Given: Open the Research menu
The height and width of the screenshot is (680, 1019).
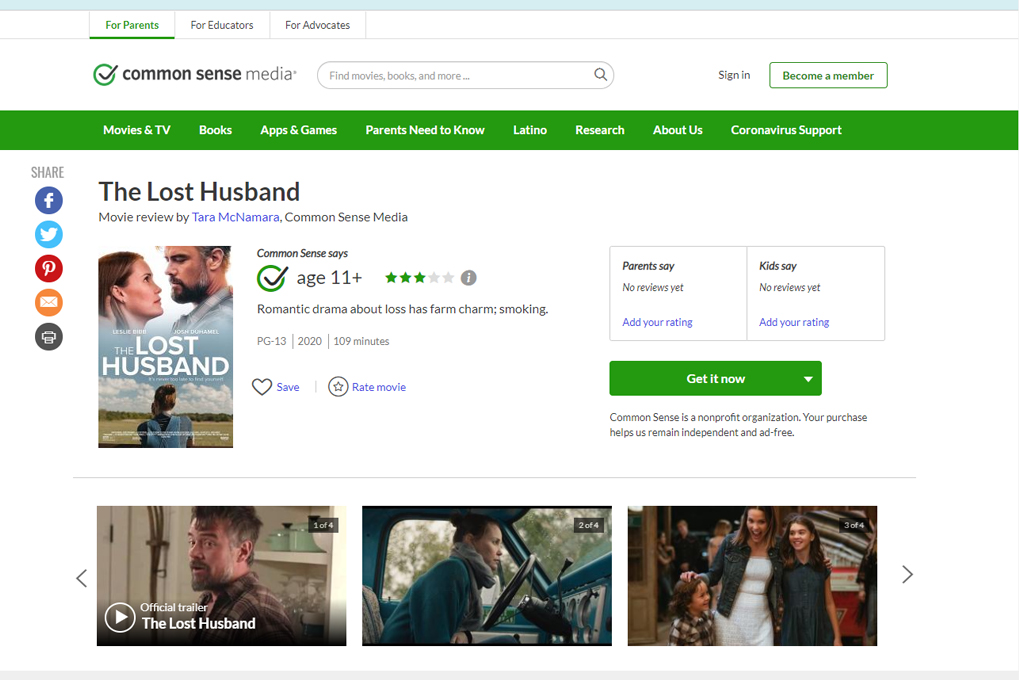Looking at the screenshot, I should [599, 130].
